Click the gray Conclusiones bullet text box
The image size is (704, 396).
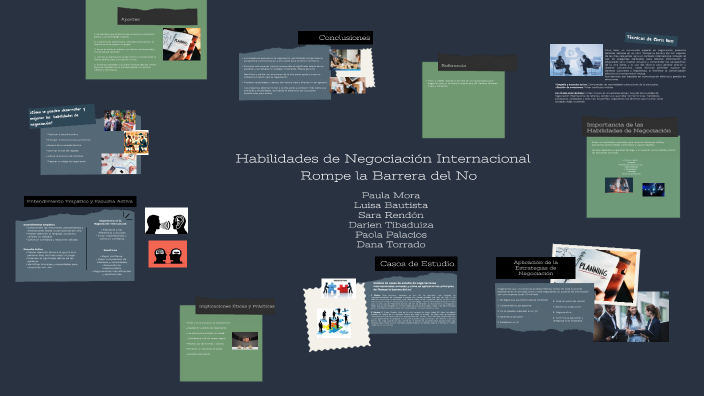[285, 75]
